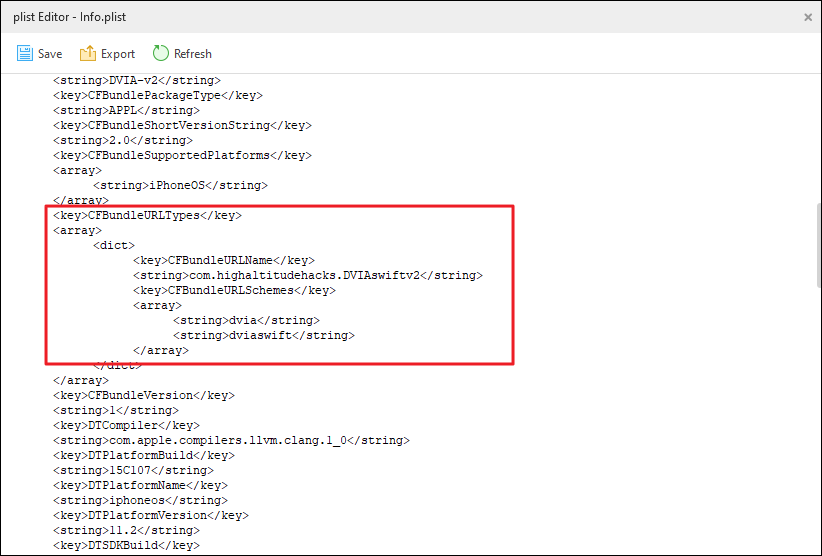Screen dimensions: 822x556
Task: Click the string value 1 line
Action: (x=116, y=410)
